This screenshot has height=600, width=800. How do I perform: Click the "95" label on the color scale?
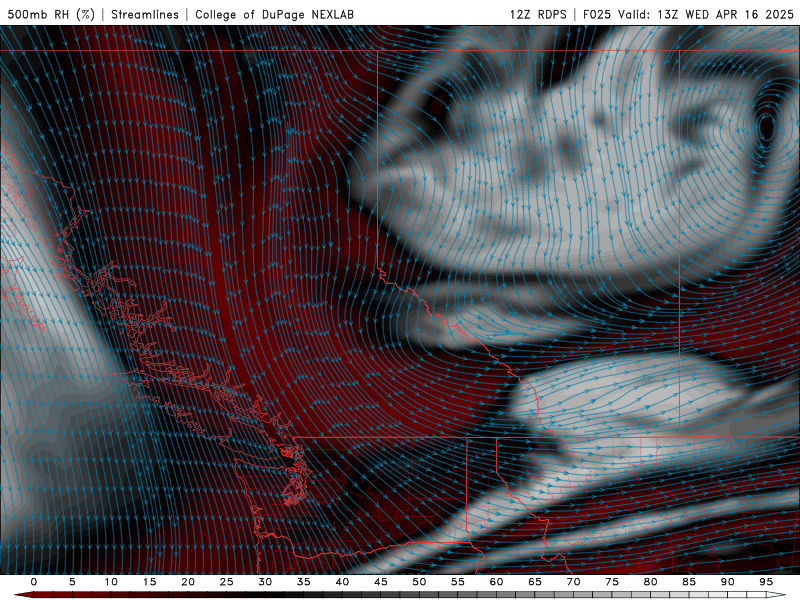pos(766,582)
